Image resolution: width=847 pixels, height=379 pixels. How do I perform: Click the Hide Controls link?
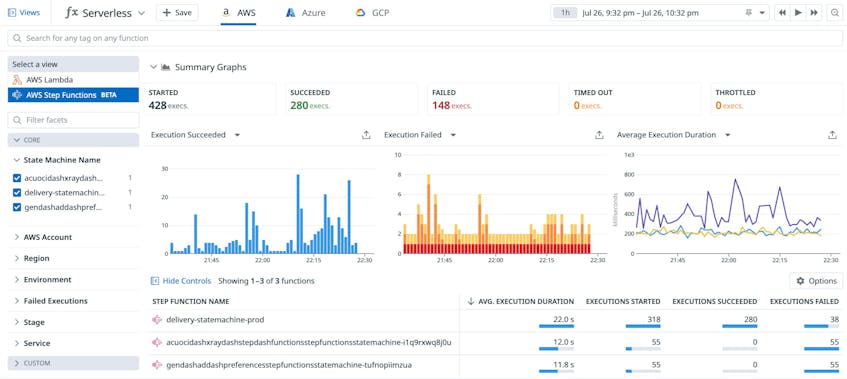point(181,281)
